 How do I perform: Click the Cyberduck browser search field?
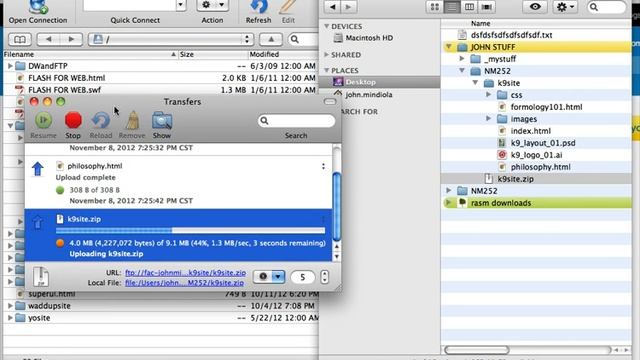coord(304,40)
